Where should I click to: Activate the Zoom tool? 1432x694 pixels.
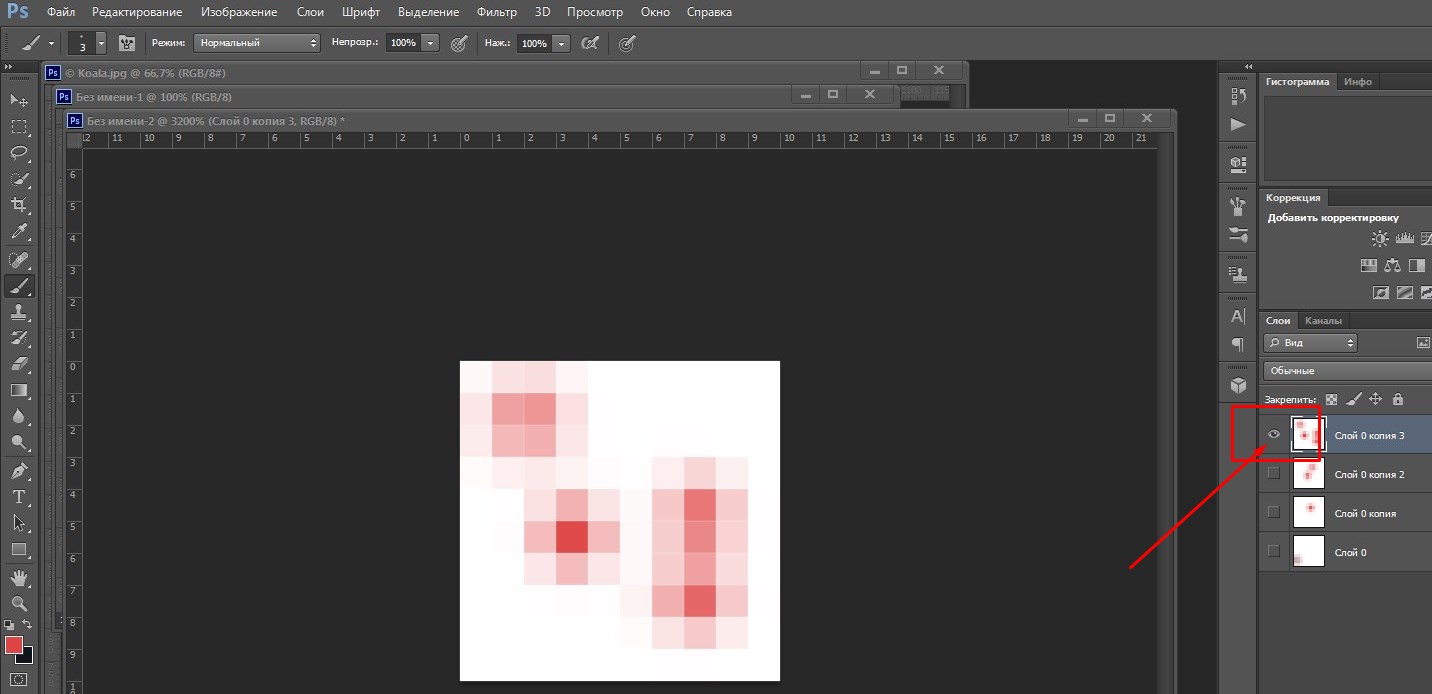coord(19,603)
